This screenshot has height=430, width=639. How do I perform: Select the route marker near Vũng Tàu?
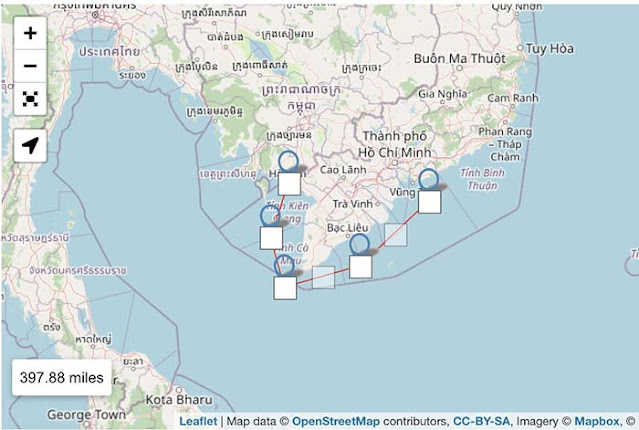(x=430, y=202)
